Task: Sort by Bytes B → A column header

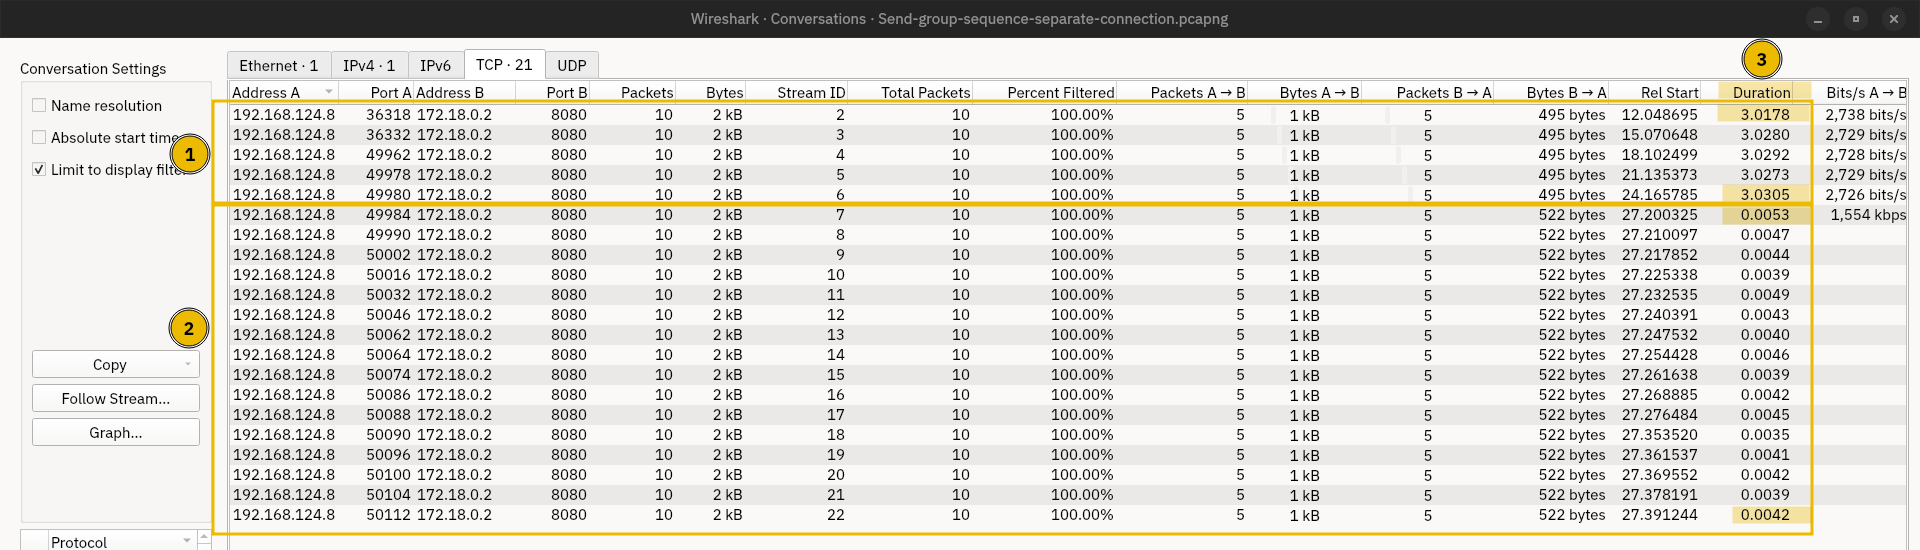Action: 1551,92
